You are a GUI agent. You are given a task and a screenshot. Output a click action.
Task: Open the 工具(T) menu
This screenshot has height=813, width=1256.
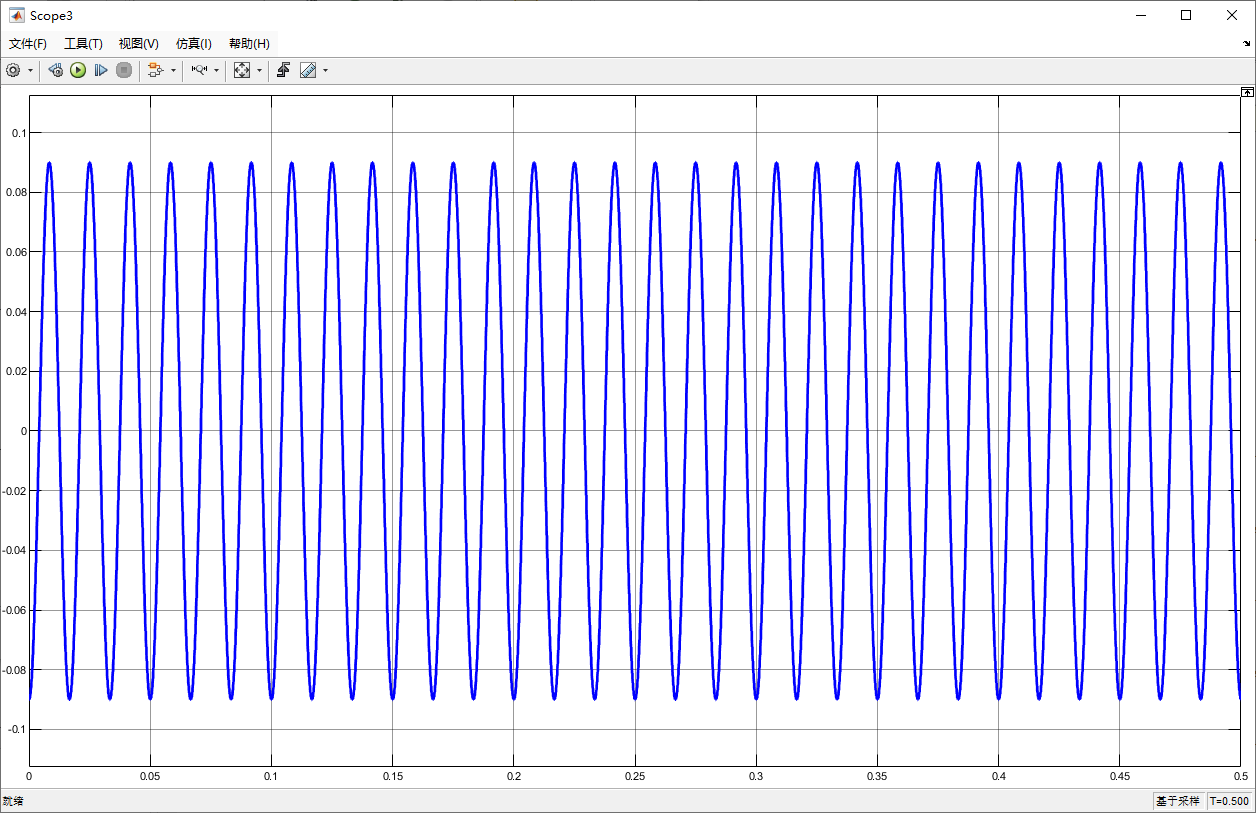click(x=83, y=44)
